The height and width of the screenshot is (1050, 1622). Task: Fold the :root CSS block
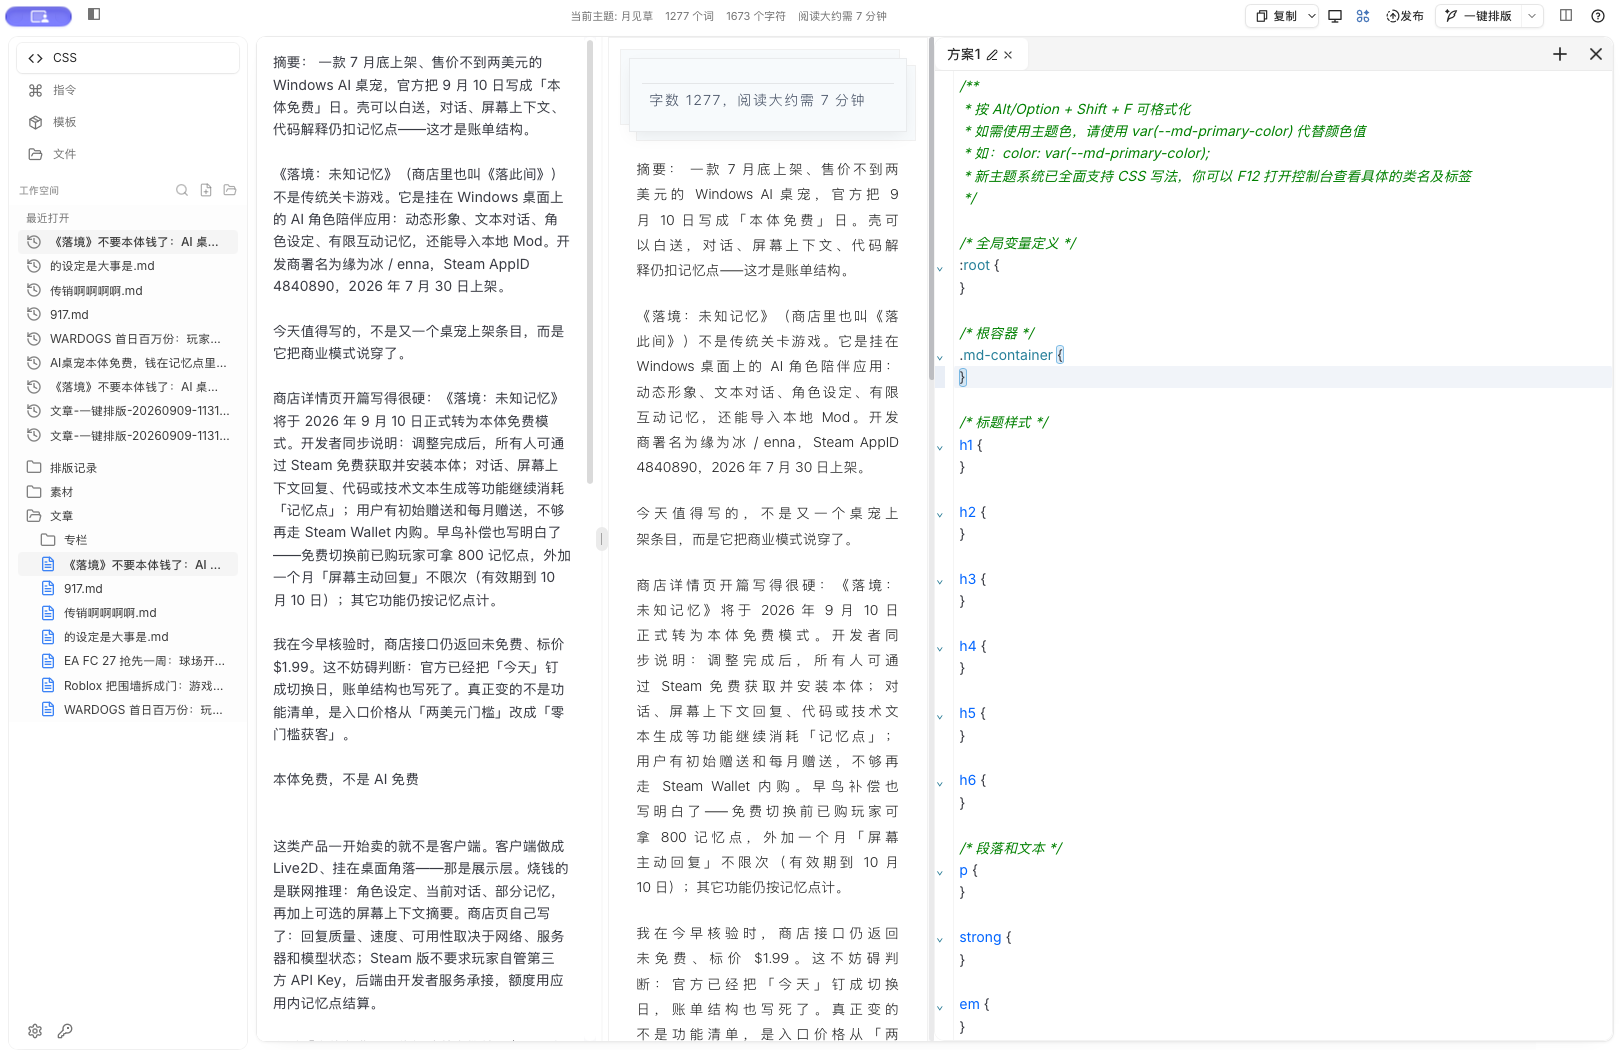[x=940, y=268]
